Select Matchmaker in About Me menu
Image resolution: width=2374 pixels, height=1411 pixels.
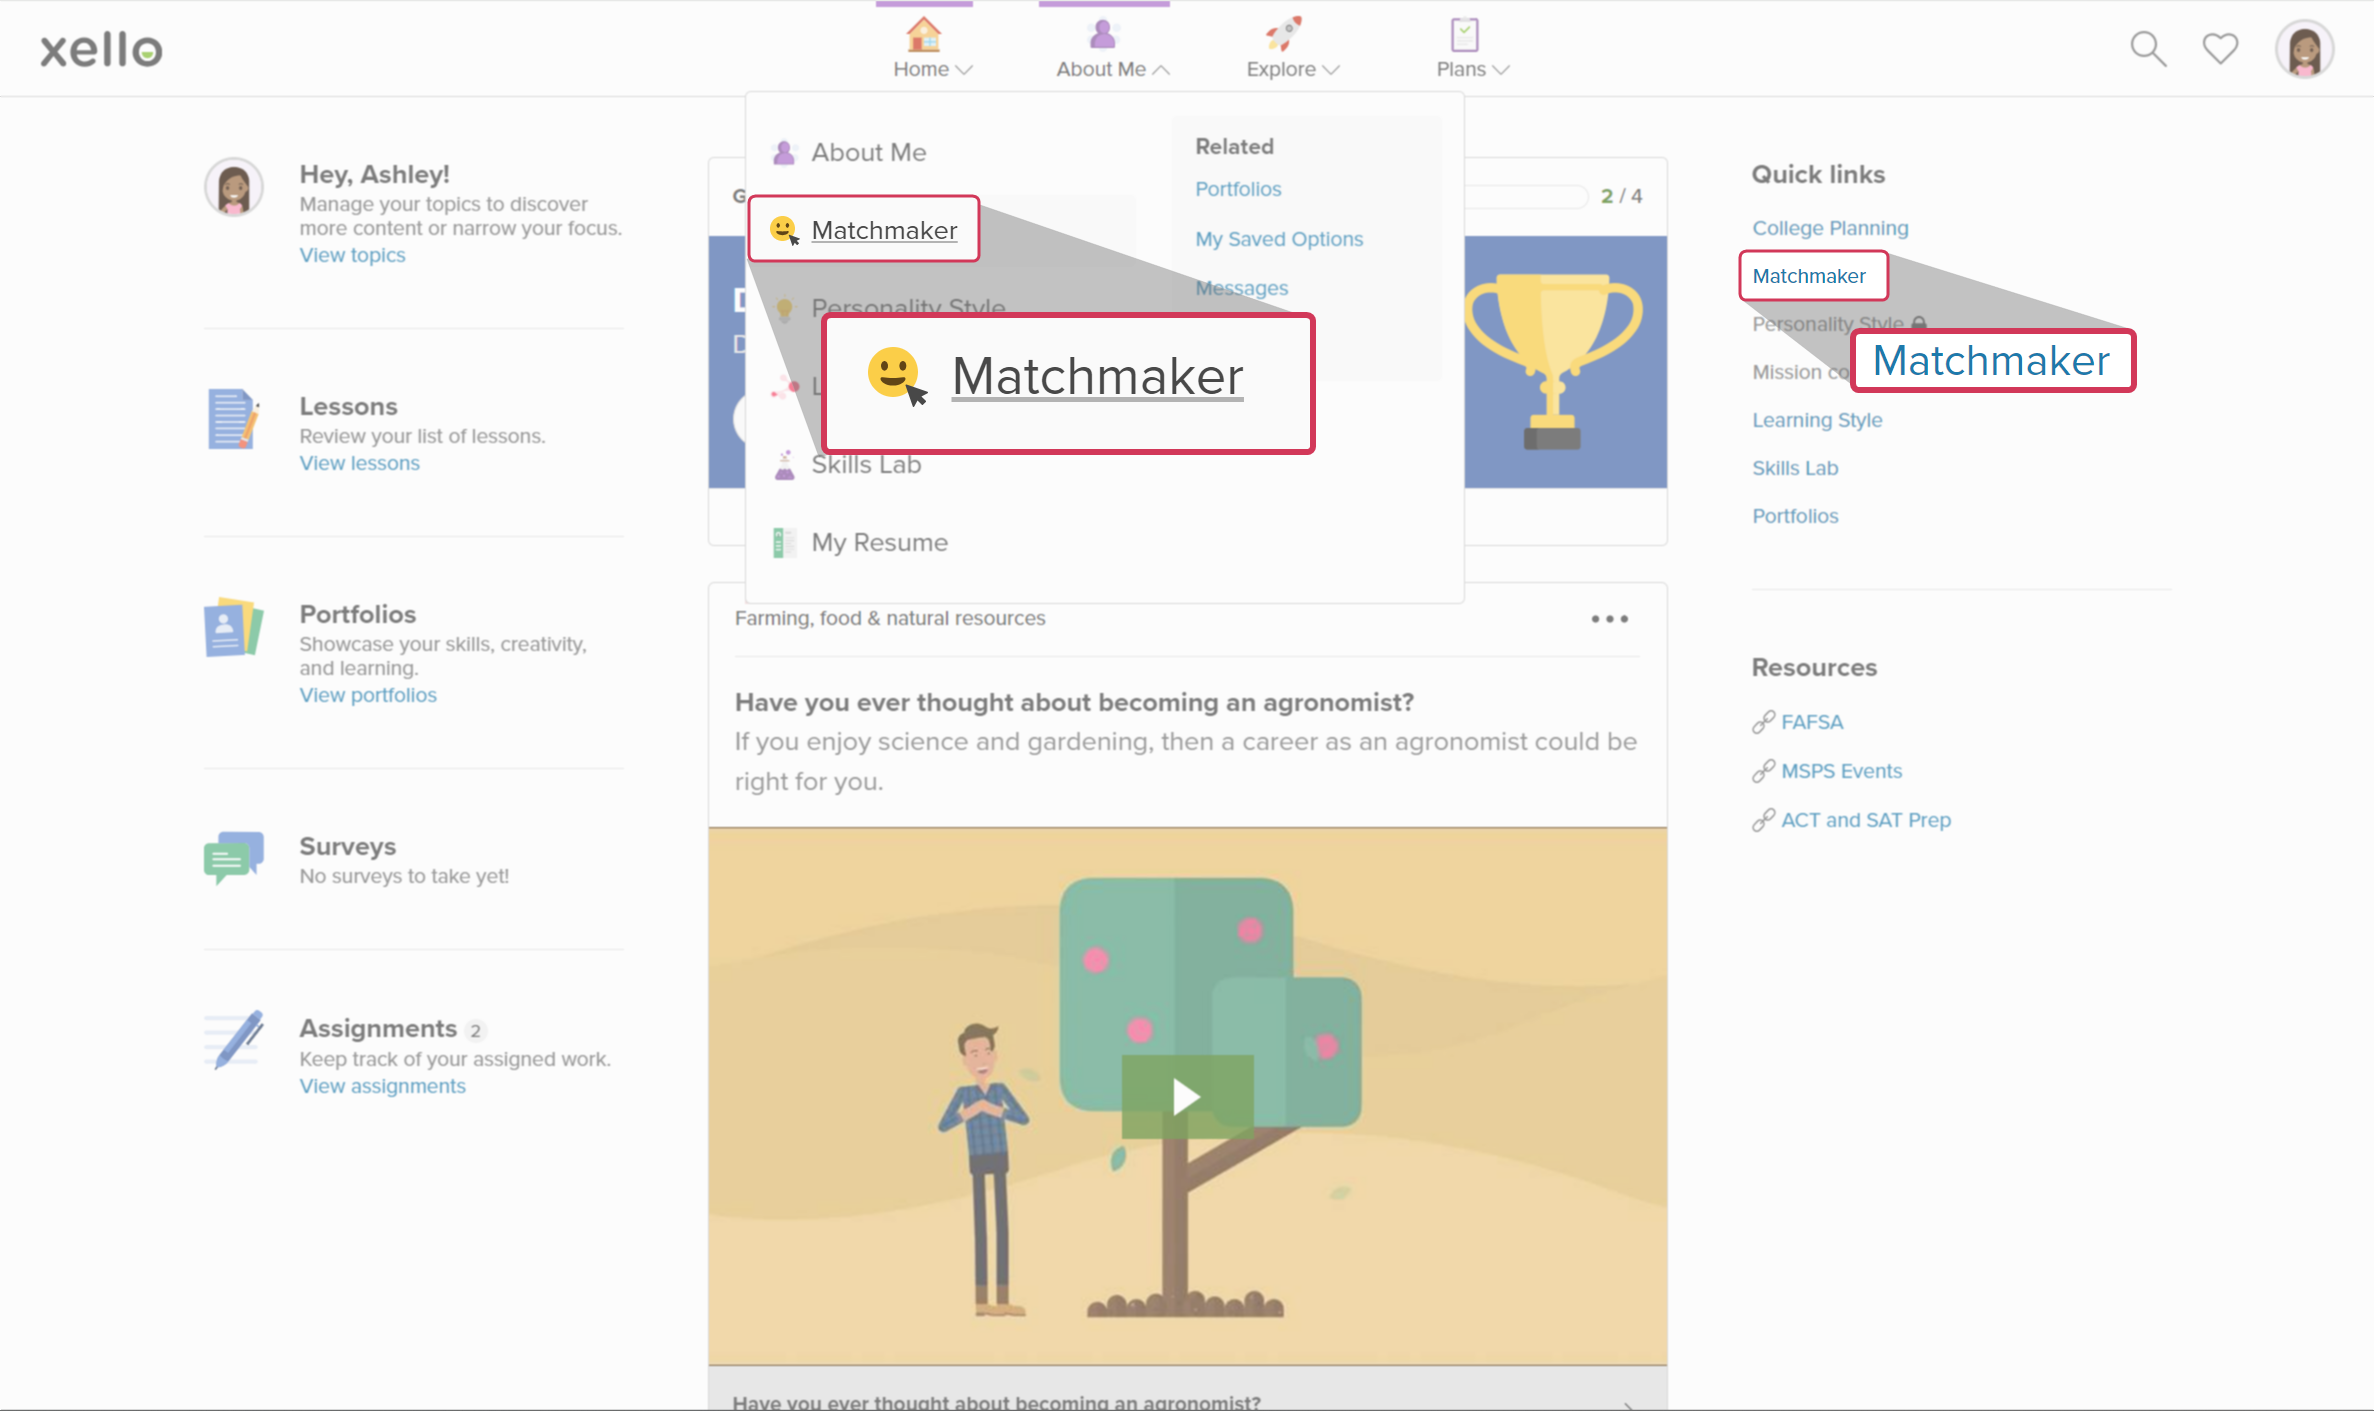[884, 230]
